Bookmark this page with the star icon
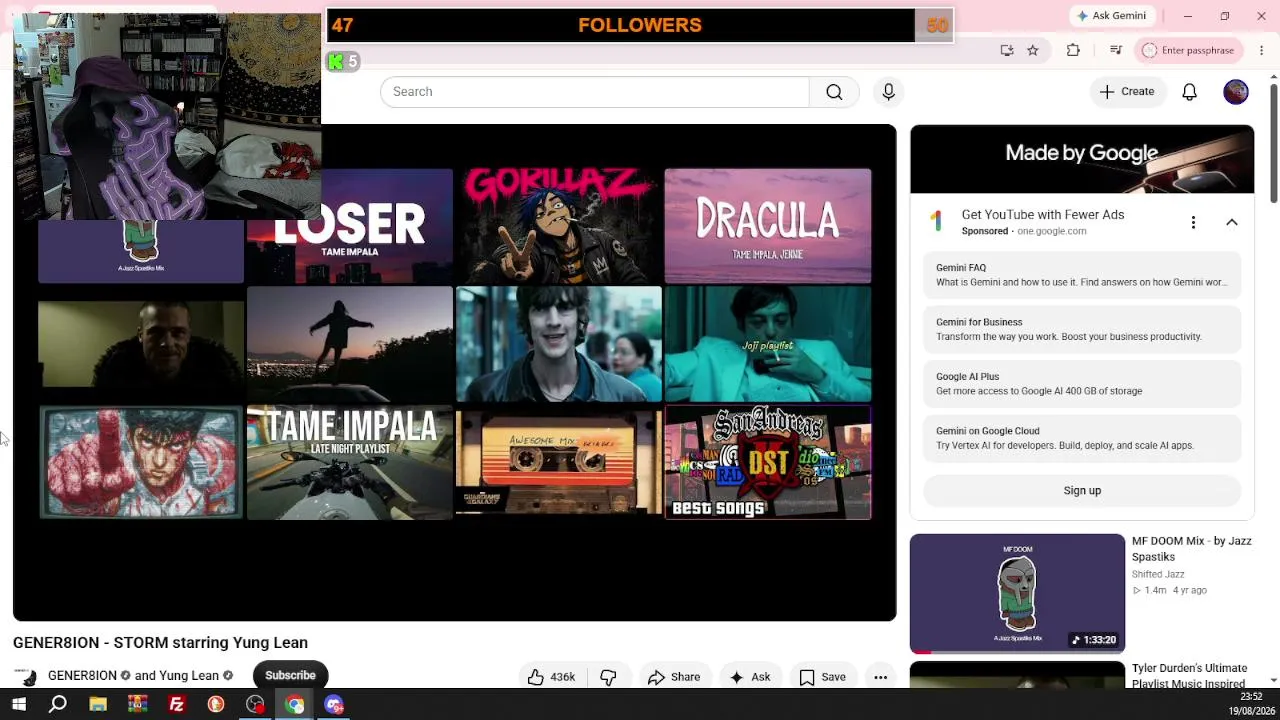 (x=1033, y=50)
